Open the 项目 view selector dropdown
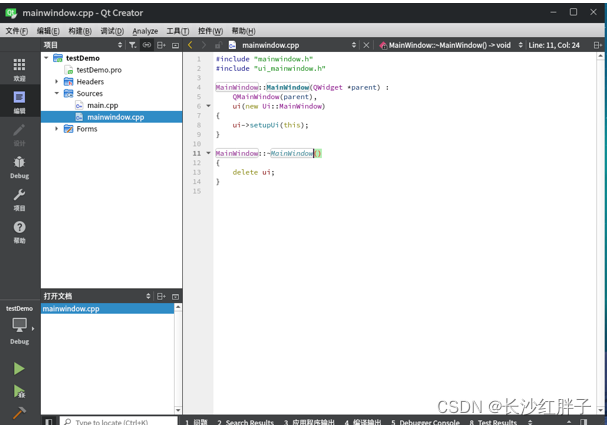The height and width of the screenshot is (425, 607). click(x=120, y=45)
